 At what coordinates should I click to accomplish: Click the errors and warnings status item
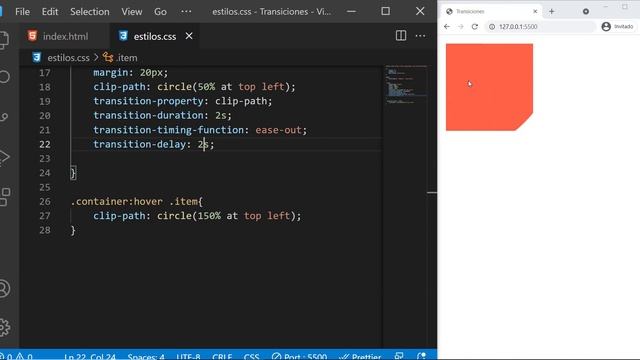pyautogui.click(x=17, y=356)
